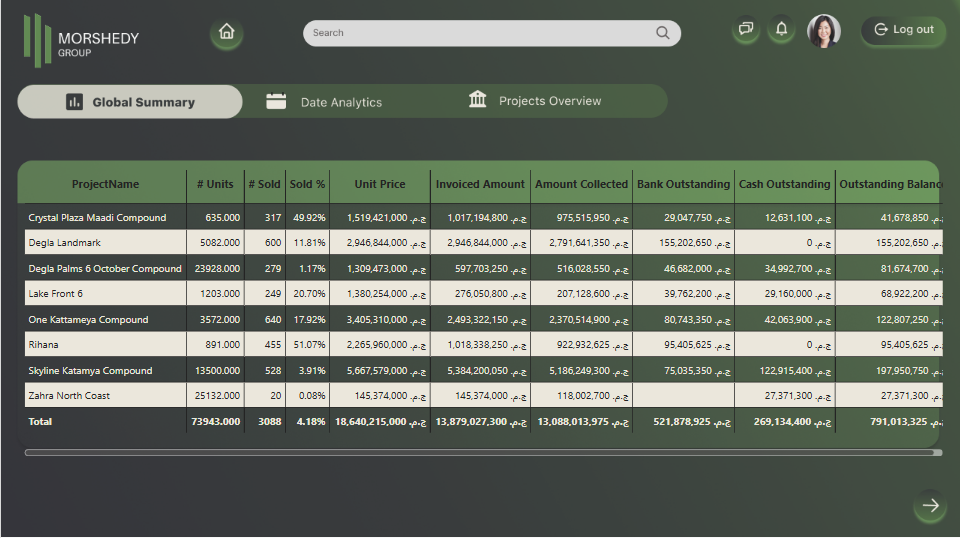Sort by Invoiced Amount column header
This screenshot has width=960, height=538.
point(480,184)
